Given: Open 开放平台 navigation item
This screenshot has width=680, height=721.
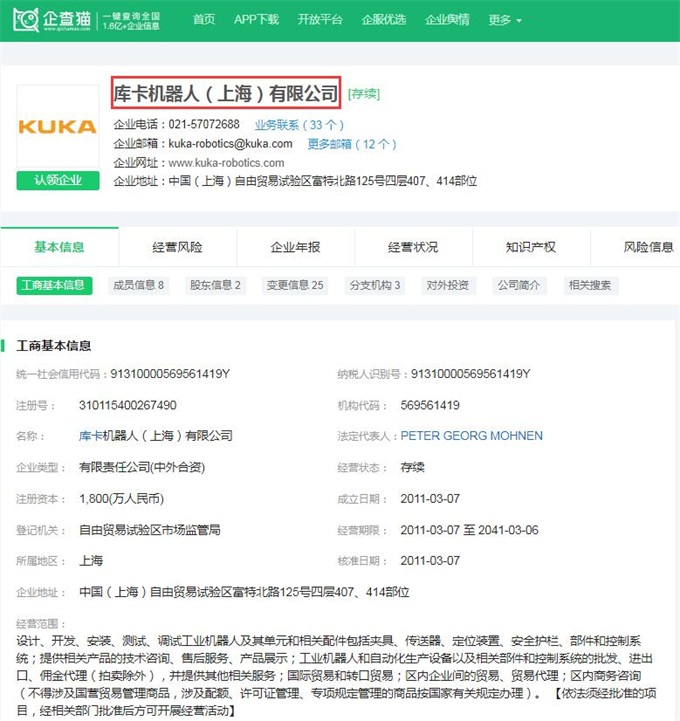Looking at the screenshot, I should [x=320, y=20].
